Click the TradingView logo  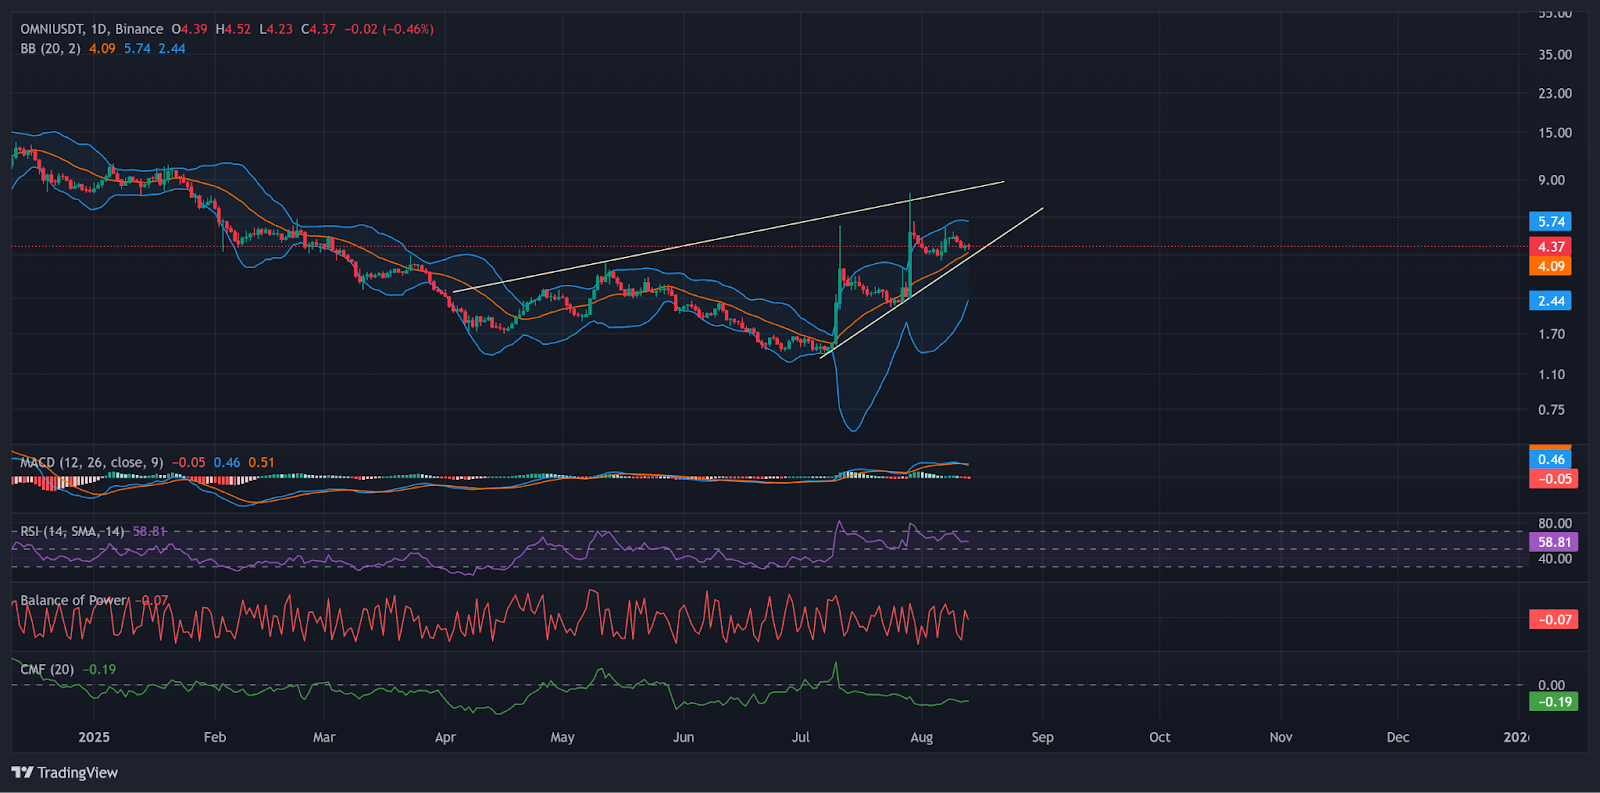click(65, 772)
